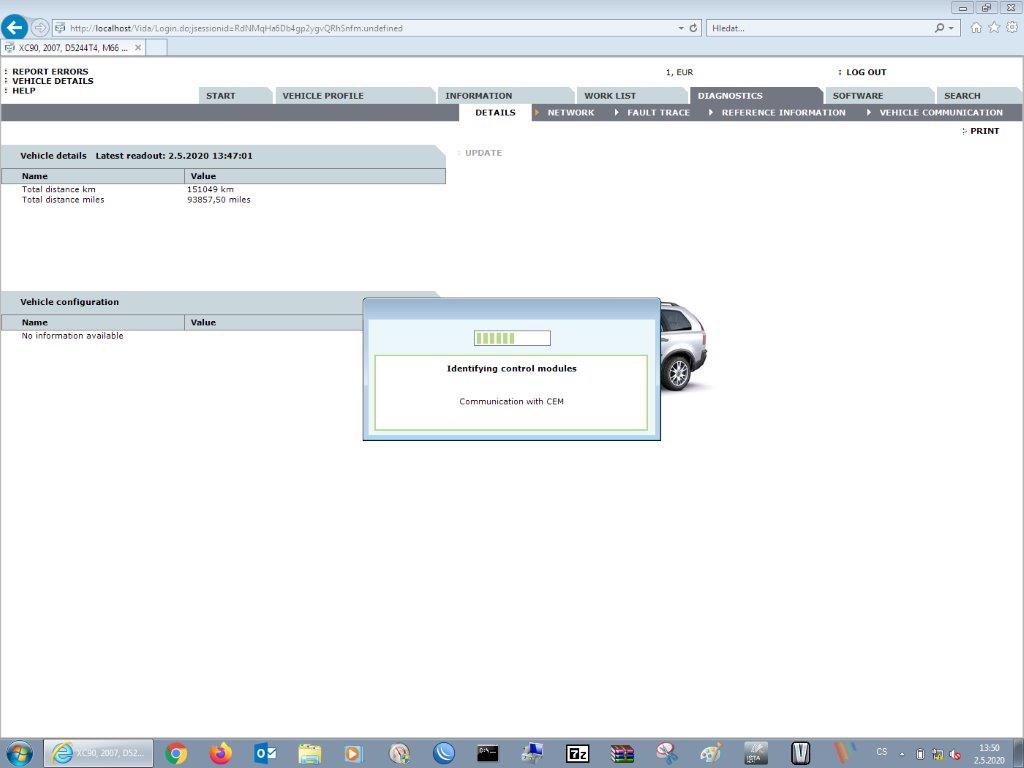The image size is (1024, 768).
Task: Show hidden system tray icons
Action: 902,753
